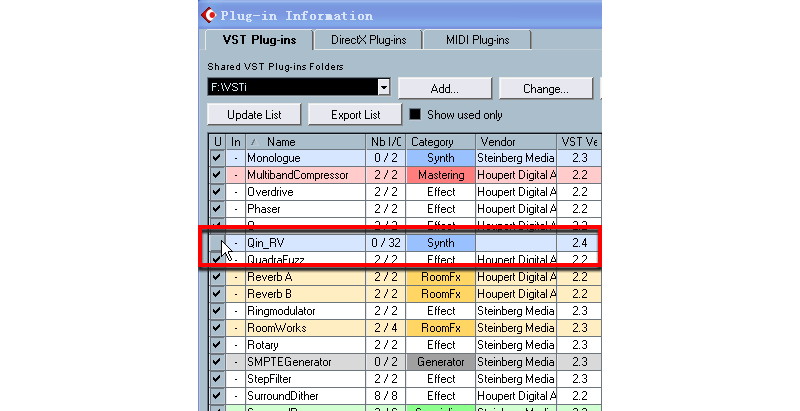
Task: Uncheck the Overdrive plug-in checkbox
Action: 217,192
